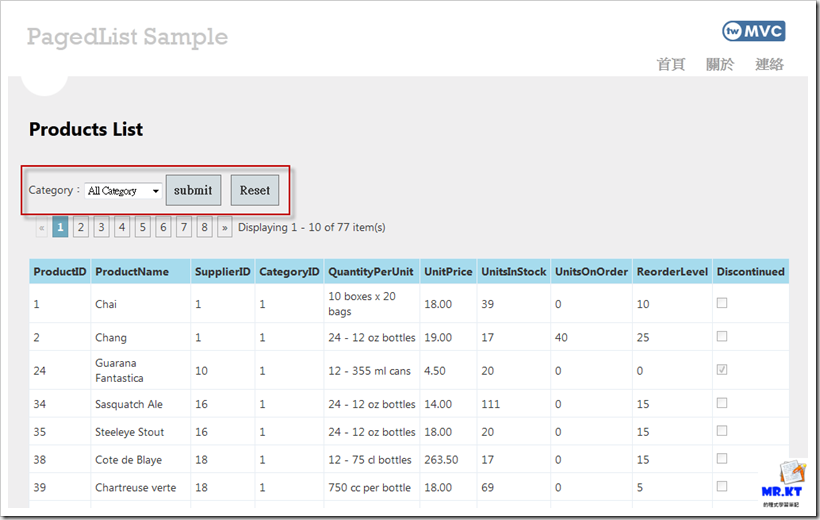Viewport: 820px width, 520px height.
Task: Go to page 3 in pager
Action: (x=101, y=228)
